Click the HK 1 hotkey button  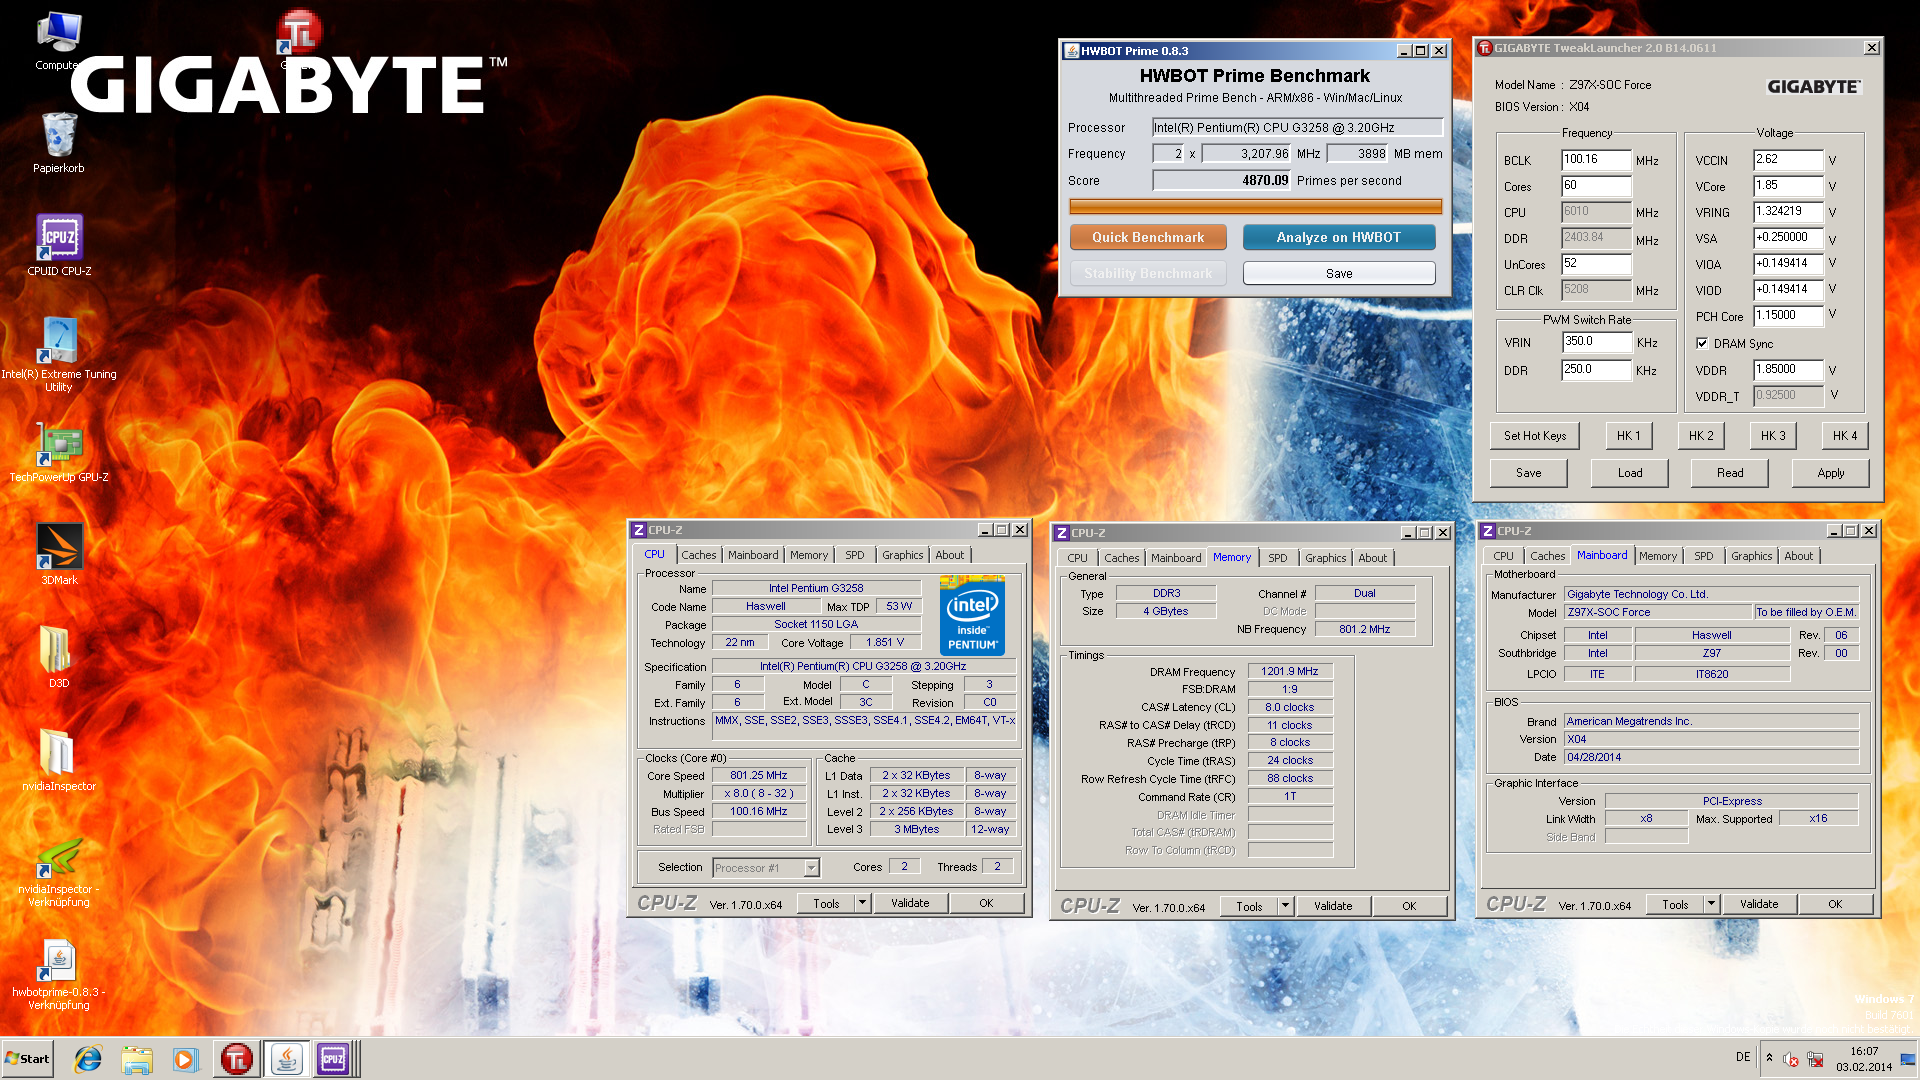click(1628, 436)
